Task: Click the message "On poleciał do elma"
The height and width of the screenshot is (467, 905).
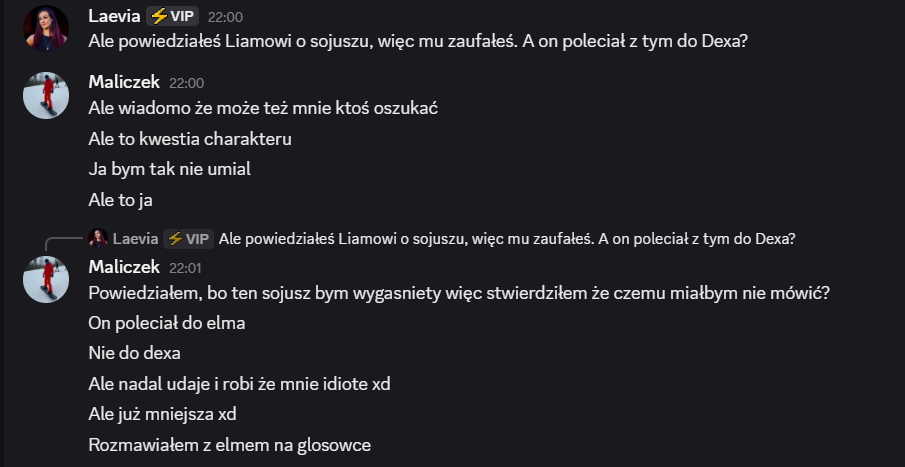Action: click(x=167, y=323)
